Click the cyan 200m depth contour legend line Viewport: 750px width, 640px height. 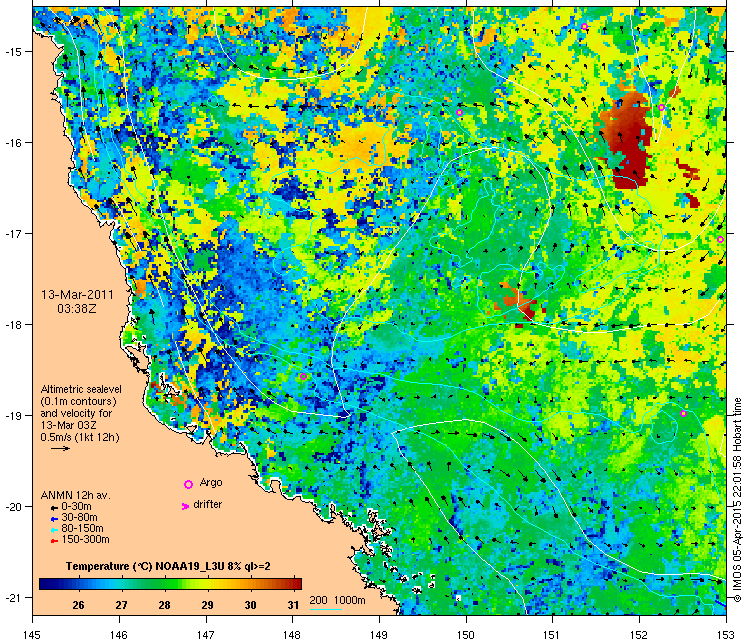[x=326, y=609]
